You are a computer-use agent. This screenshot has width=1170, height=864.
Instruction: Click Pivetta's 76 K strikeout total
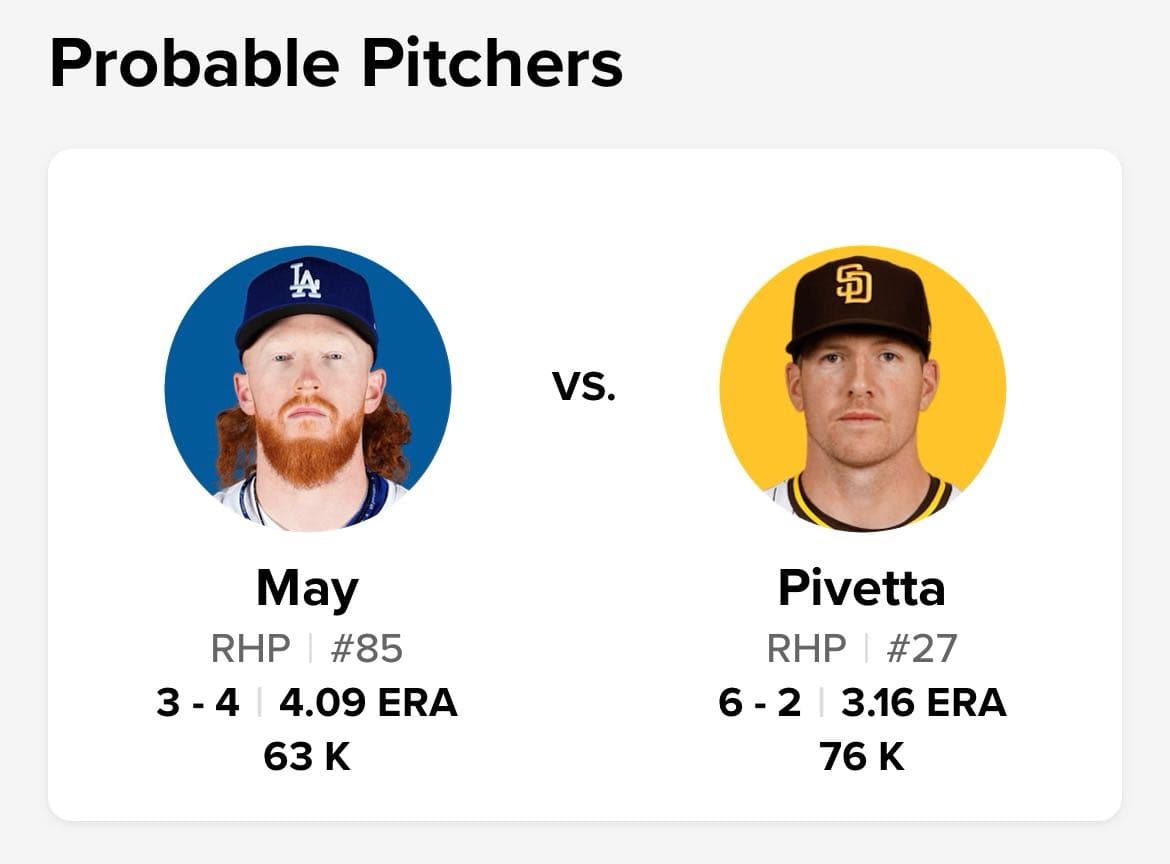click(x=862, y=756)
